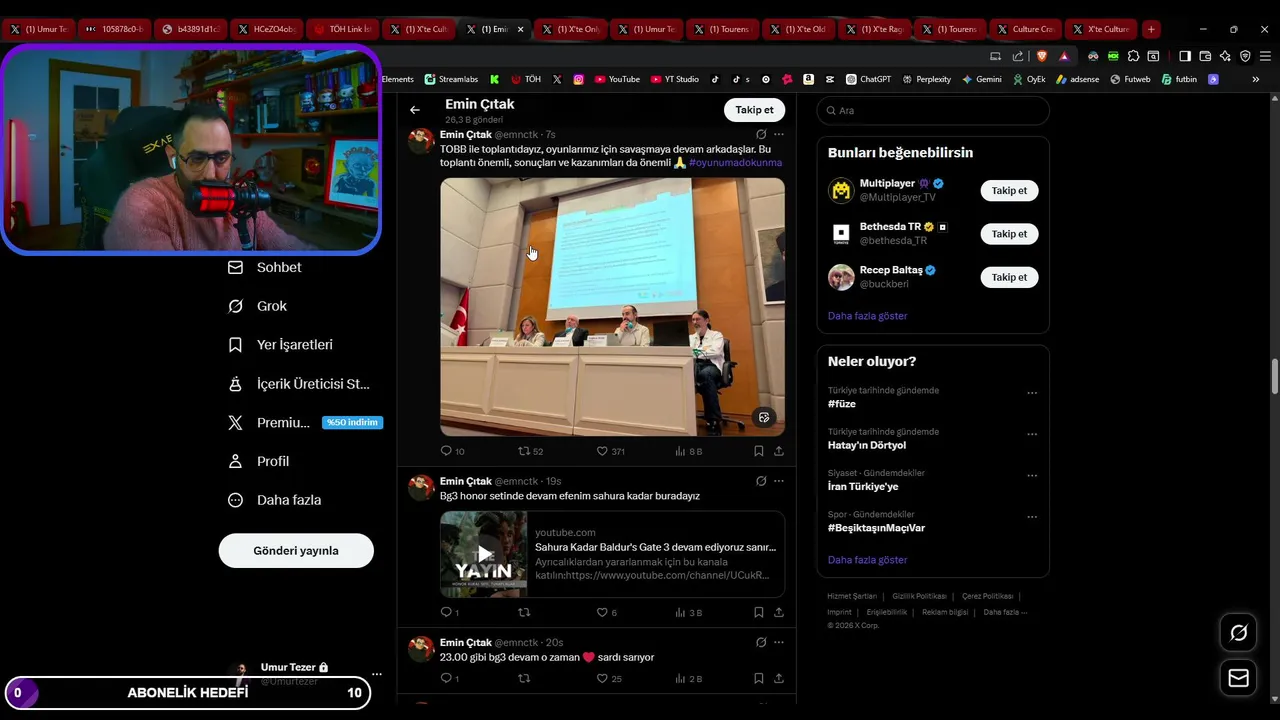Open the TOBB meeting photo

tap(612, 307)
